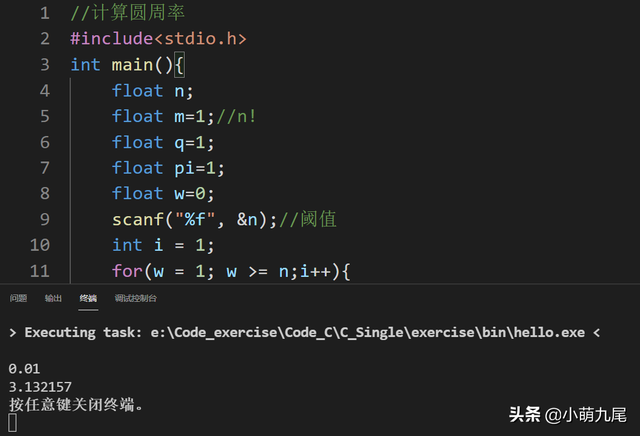
Task: Click line number 1 in the gutter
Action: pyautogui.click(x=45, y=14)
